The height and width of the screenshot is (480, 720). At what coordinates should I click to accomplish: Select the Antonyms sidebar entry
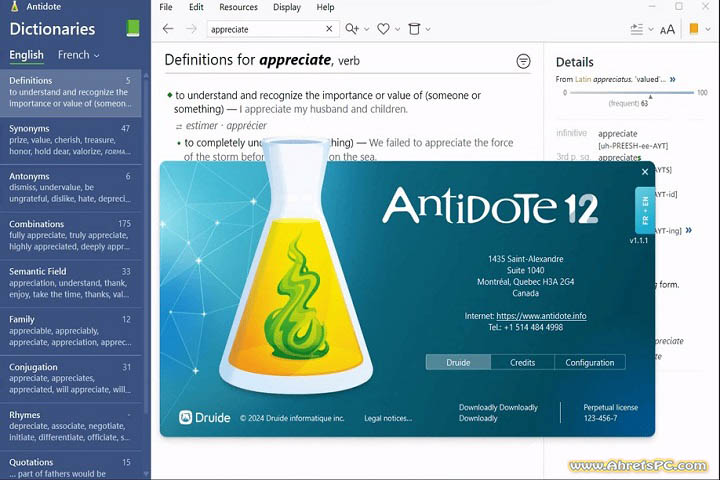click(71, 188)
